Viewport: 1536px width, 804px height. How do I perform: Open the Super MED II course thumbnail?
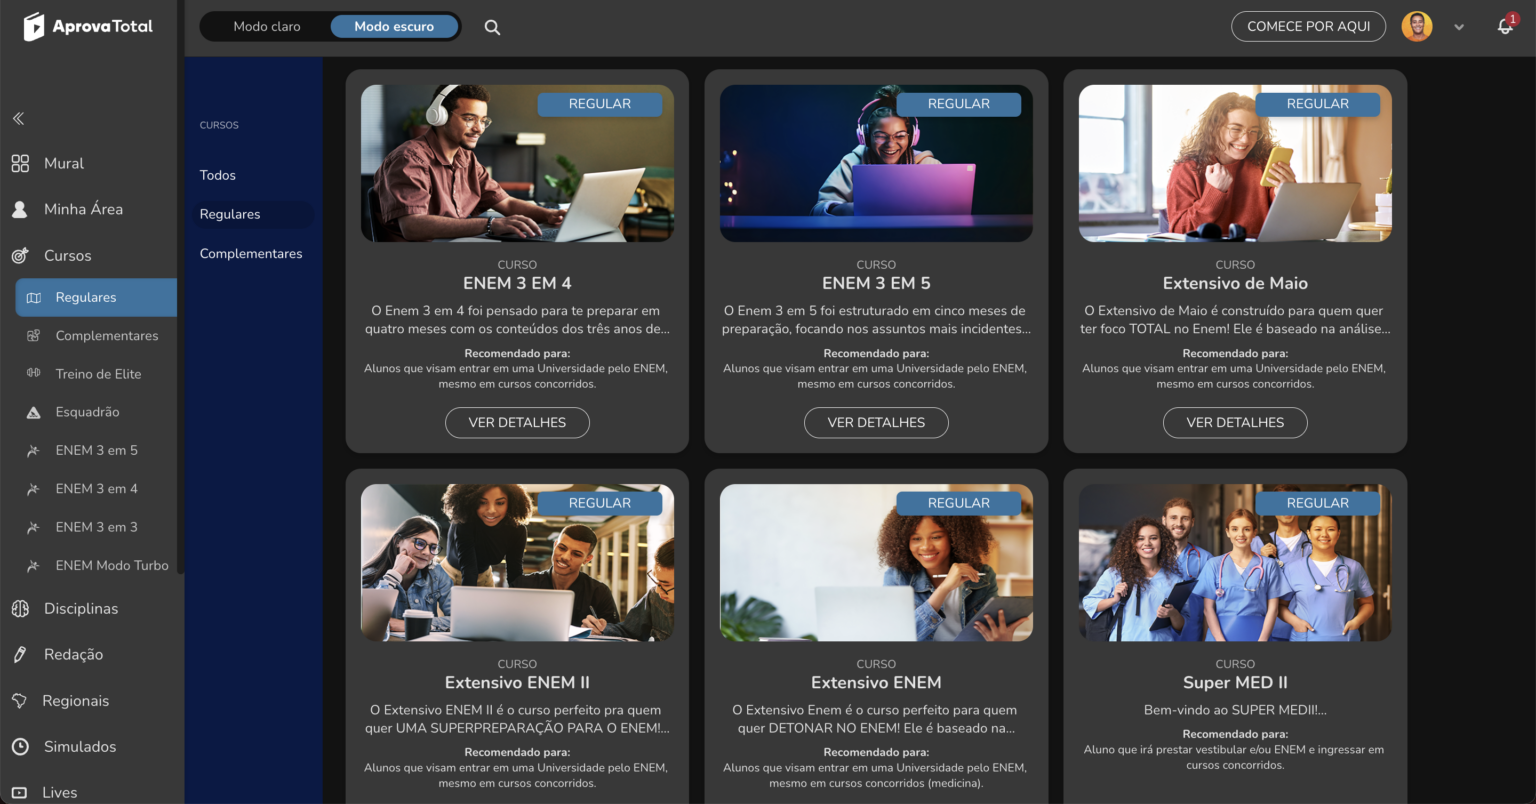[1235, 563]
